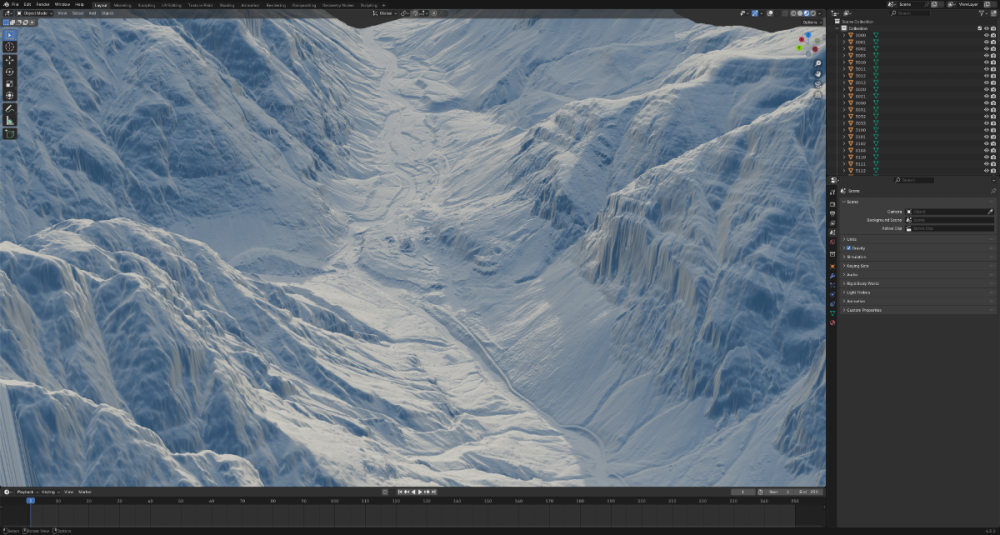The height and width of the screenshot is (535, 1000).
Task: Toggle camera view in viewport
Action: (818, 85)
